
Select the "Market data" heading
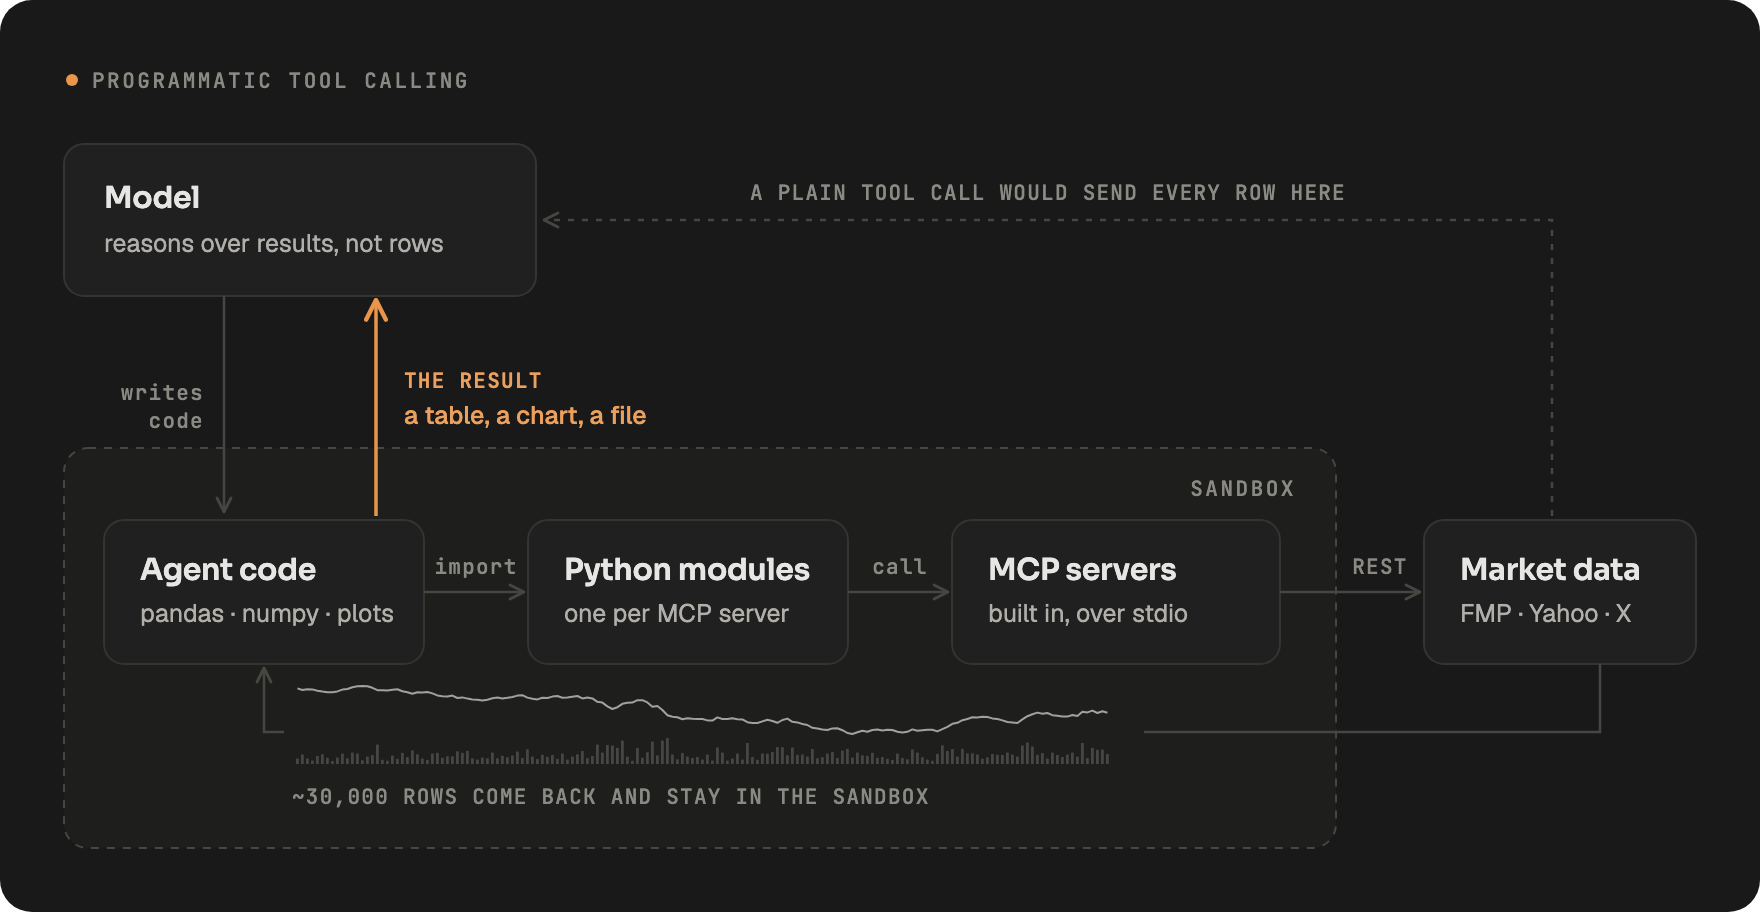tap(1550, 569)
